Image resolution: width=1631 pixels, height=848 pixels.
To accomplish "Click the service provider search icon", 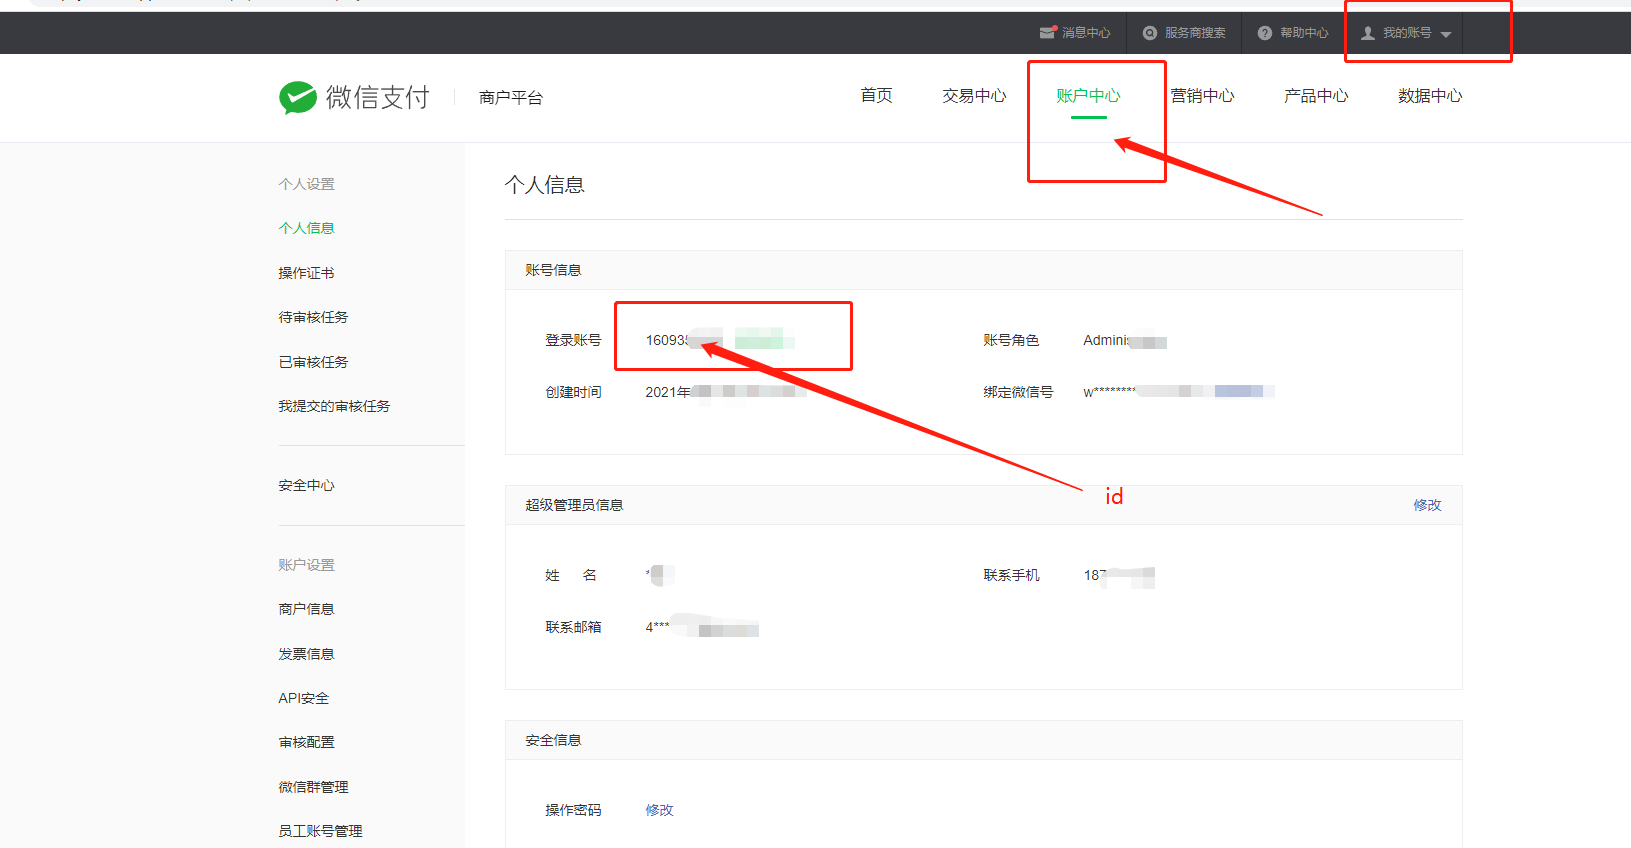I will click(x=1150, y=33).
